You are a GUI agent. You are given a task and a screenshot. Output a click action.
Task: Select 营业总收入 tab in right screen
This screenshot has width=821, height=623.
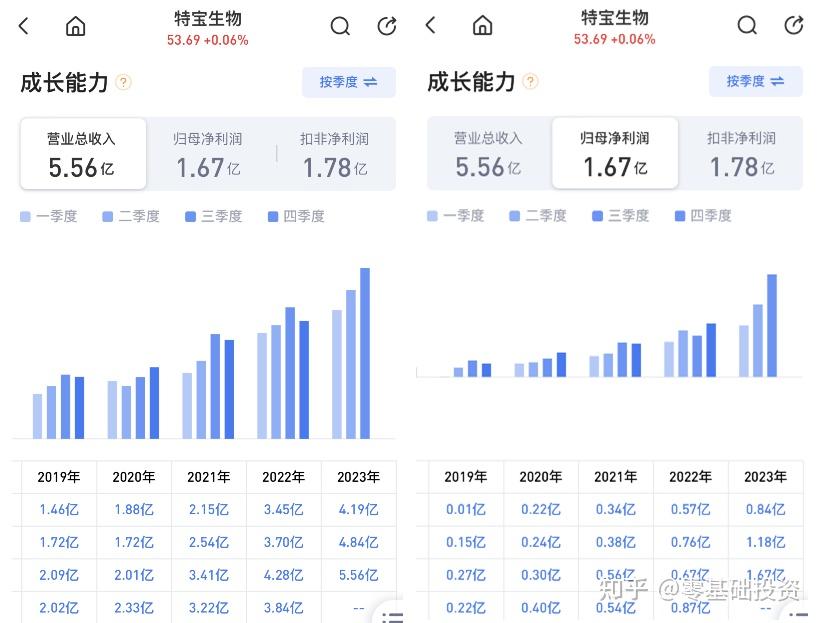[489, 153]
